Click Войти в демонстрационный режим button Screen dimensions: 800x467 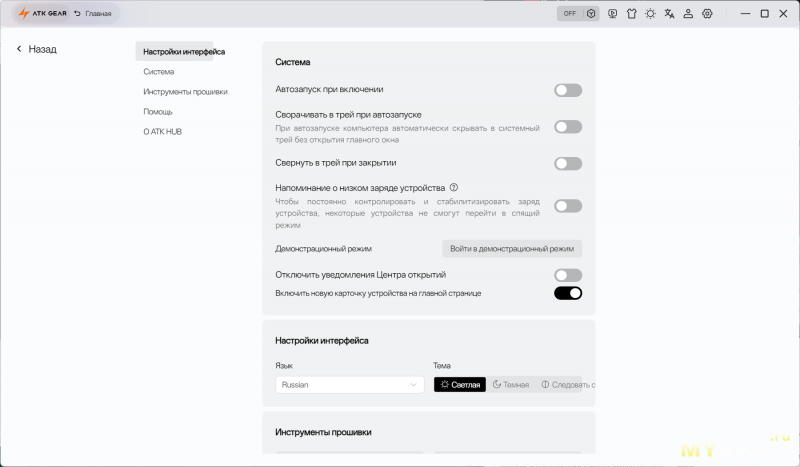pos(512,249)
